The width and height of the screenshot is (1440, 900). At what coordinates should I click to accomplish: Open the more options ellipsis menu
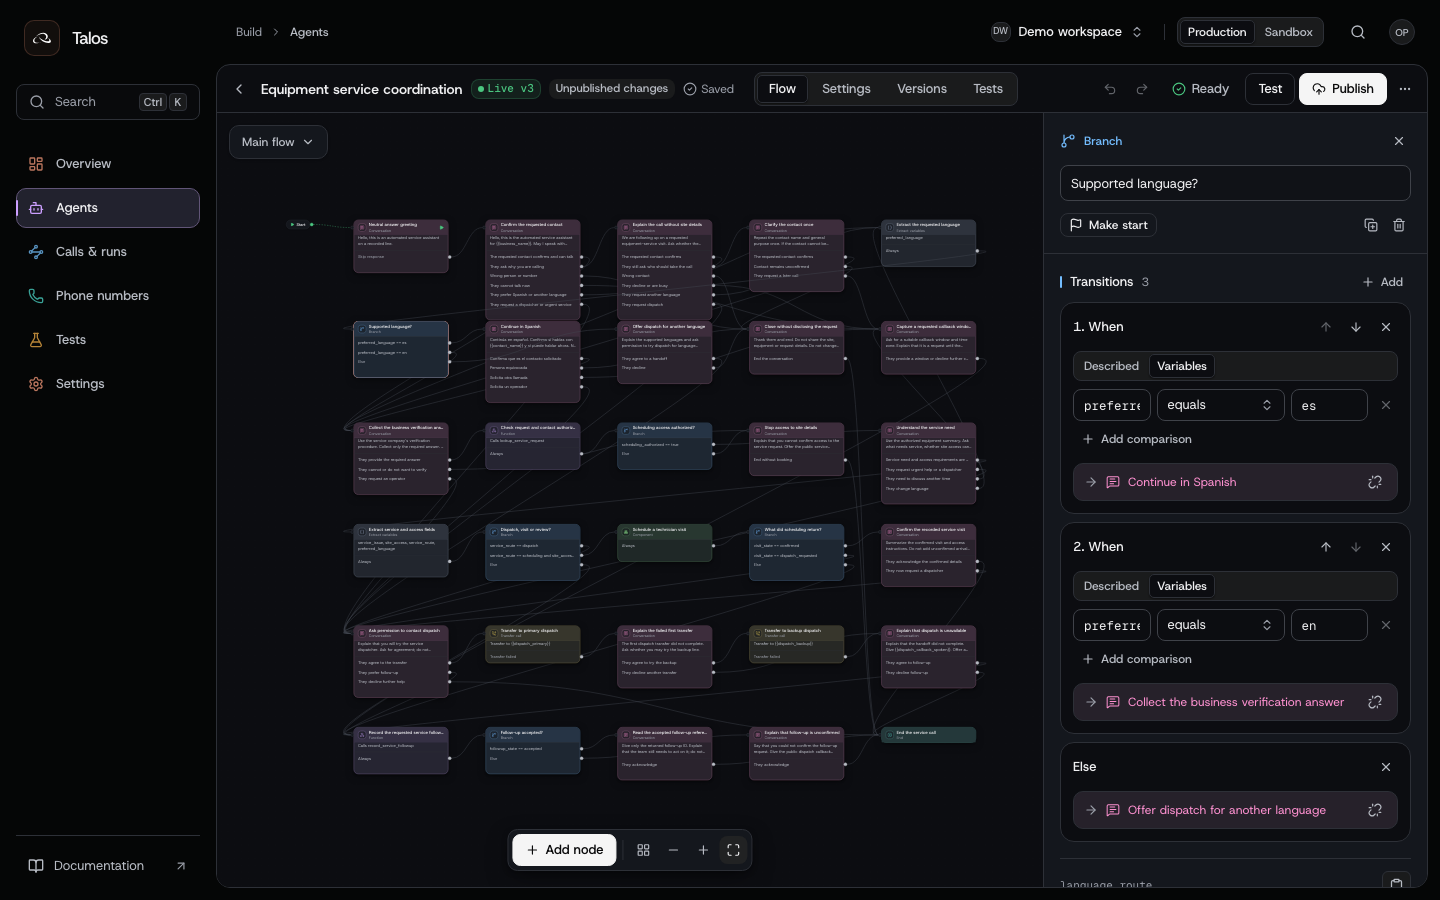click(1405, 89)
